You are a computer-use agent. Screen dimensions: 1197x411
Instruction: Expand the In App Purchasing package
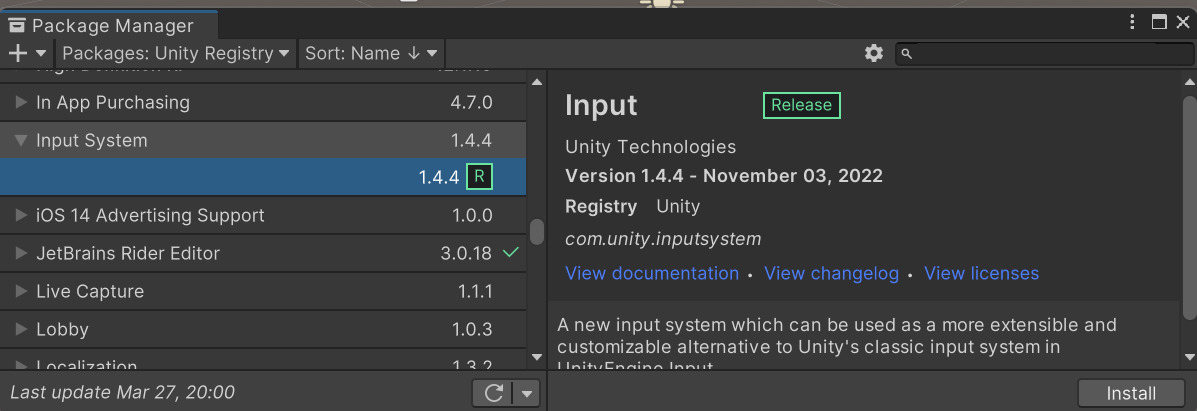point(21,102)
